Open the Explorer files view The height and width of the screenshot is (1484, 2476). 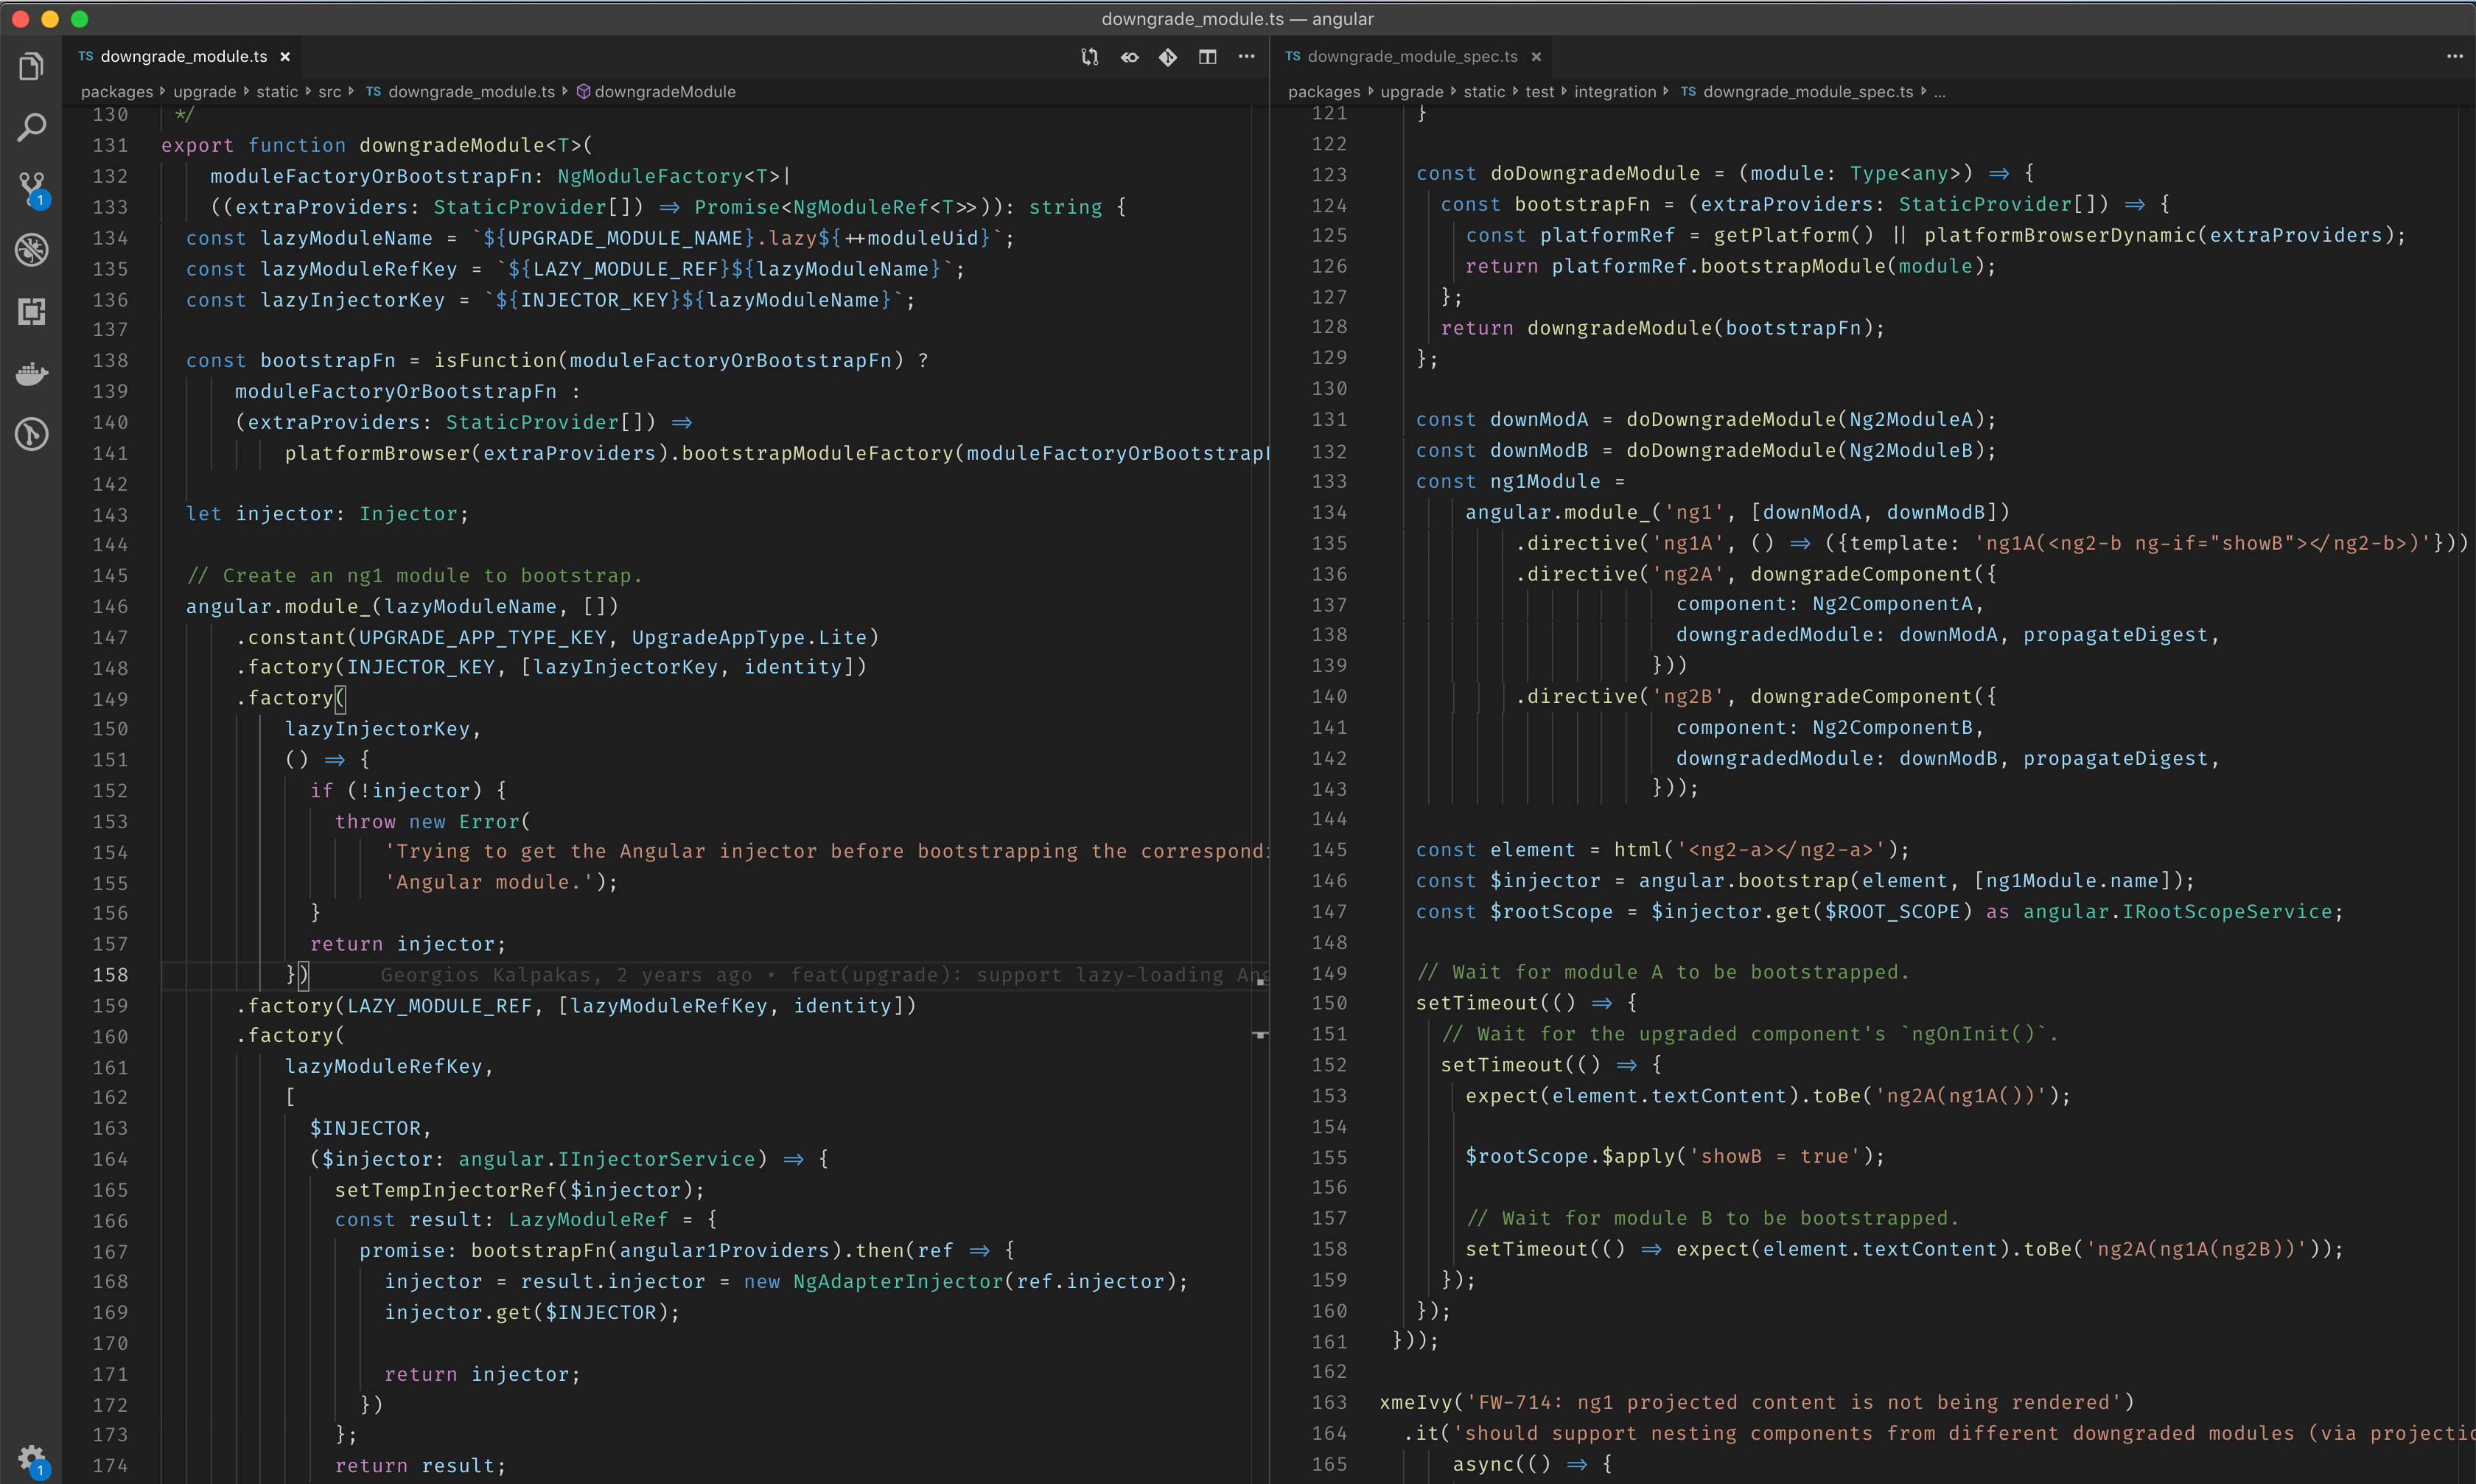point(31,67)
